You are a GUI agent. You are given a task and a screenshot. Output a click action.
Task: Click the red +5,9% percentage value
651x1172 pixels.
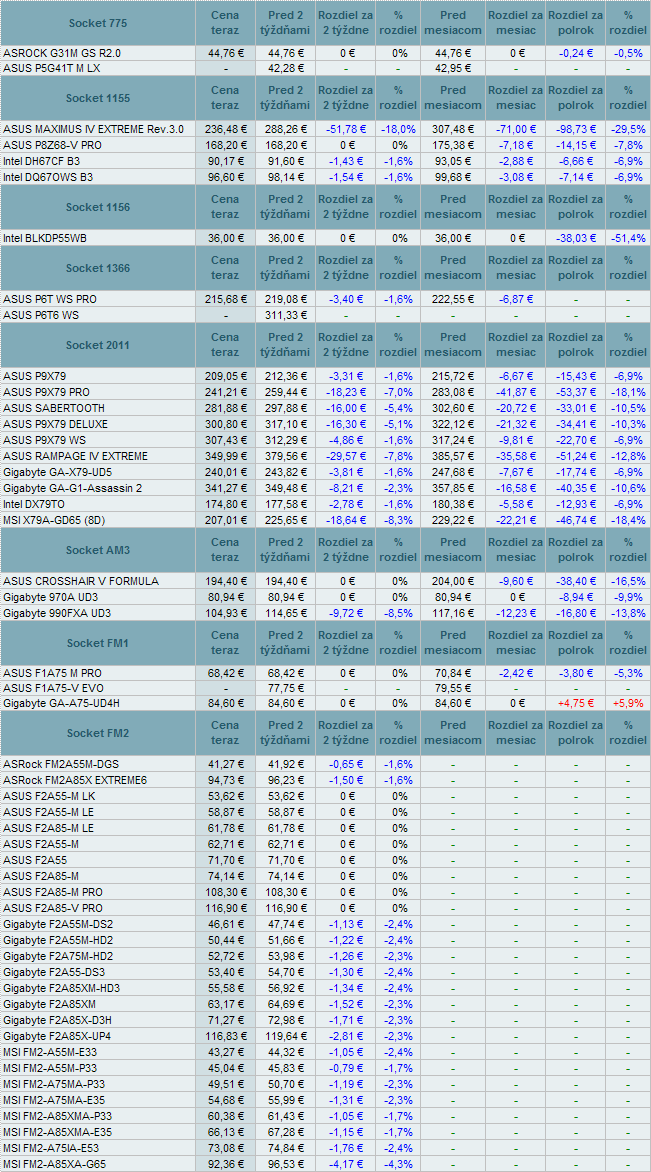coord(628,703)
